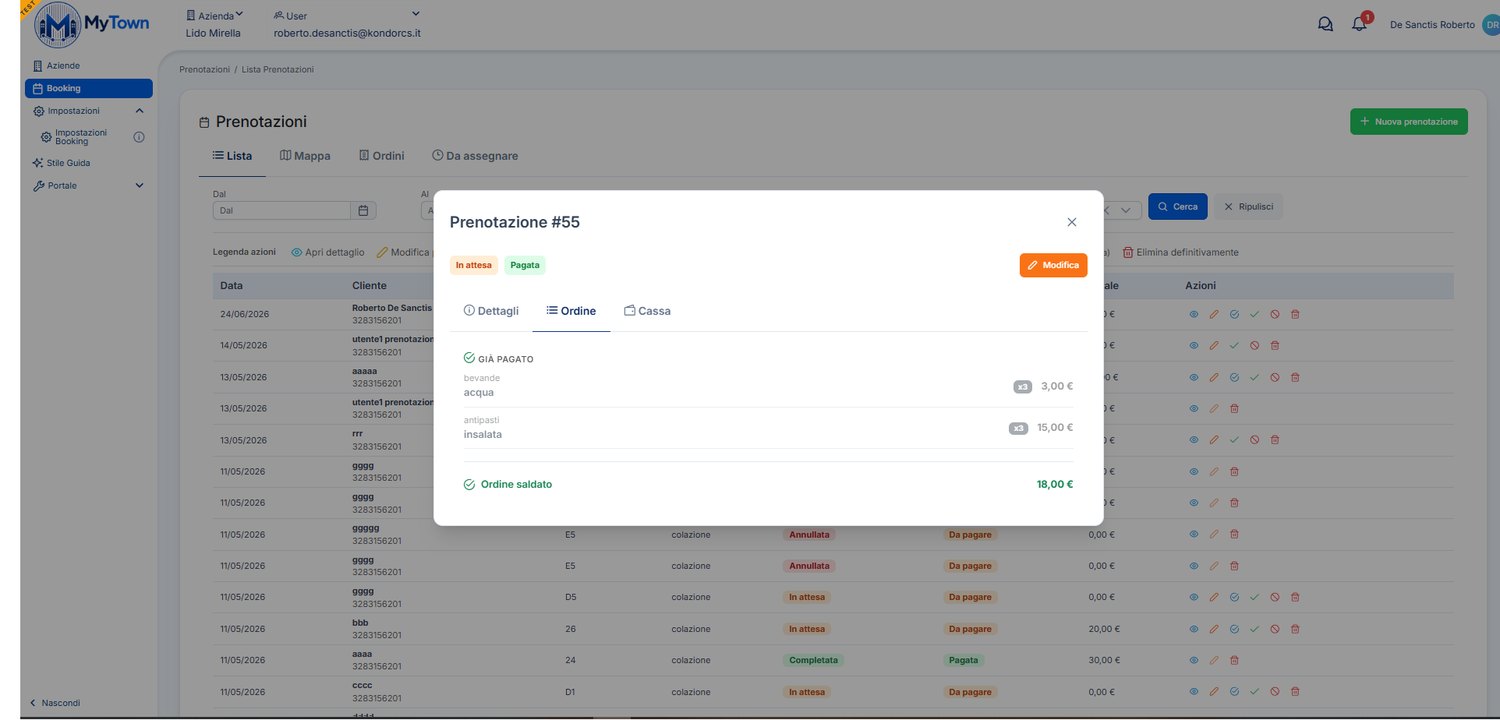Screen dimensions: 1500x720
Task: Collapse the Impostazioni sidebar section
Action: point(139,111)
